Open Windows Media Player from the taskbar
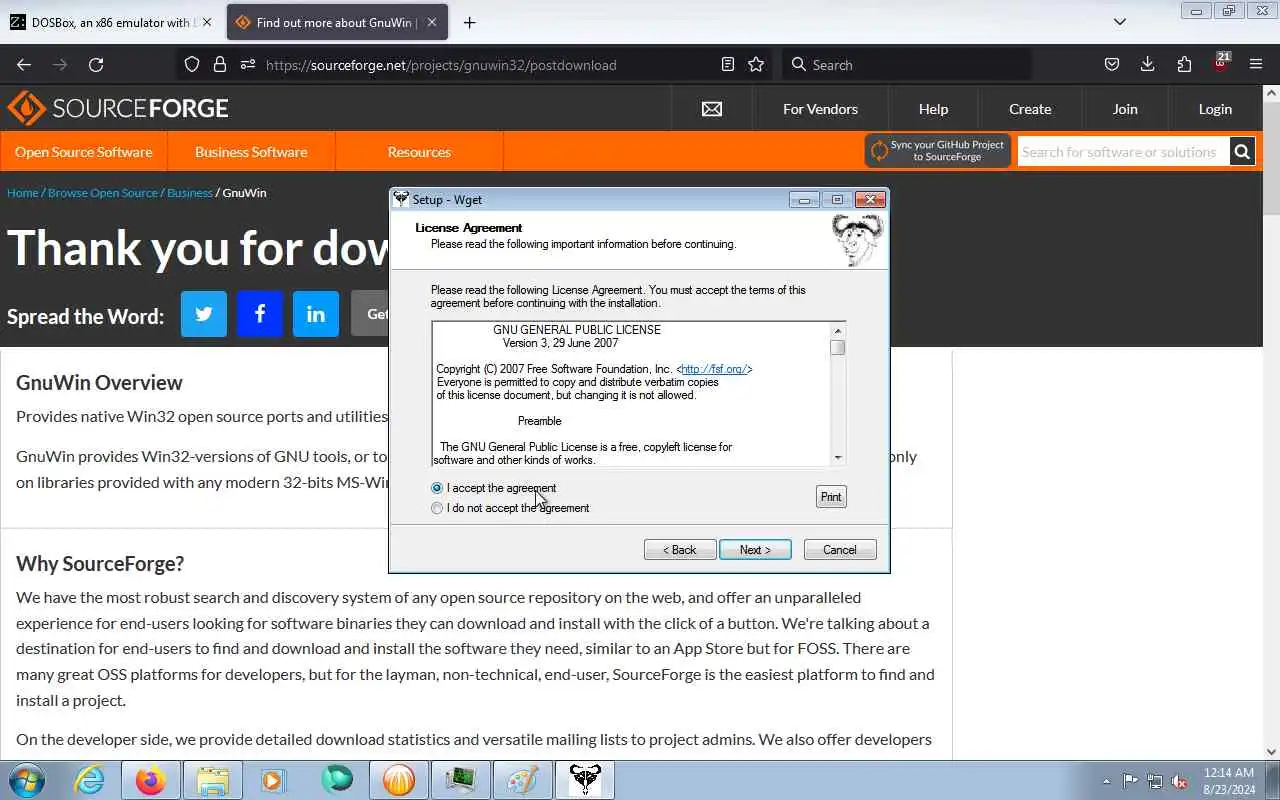Viewport: 1280px width, 800px height. pyautogui.click(x=275, y=780)
